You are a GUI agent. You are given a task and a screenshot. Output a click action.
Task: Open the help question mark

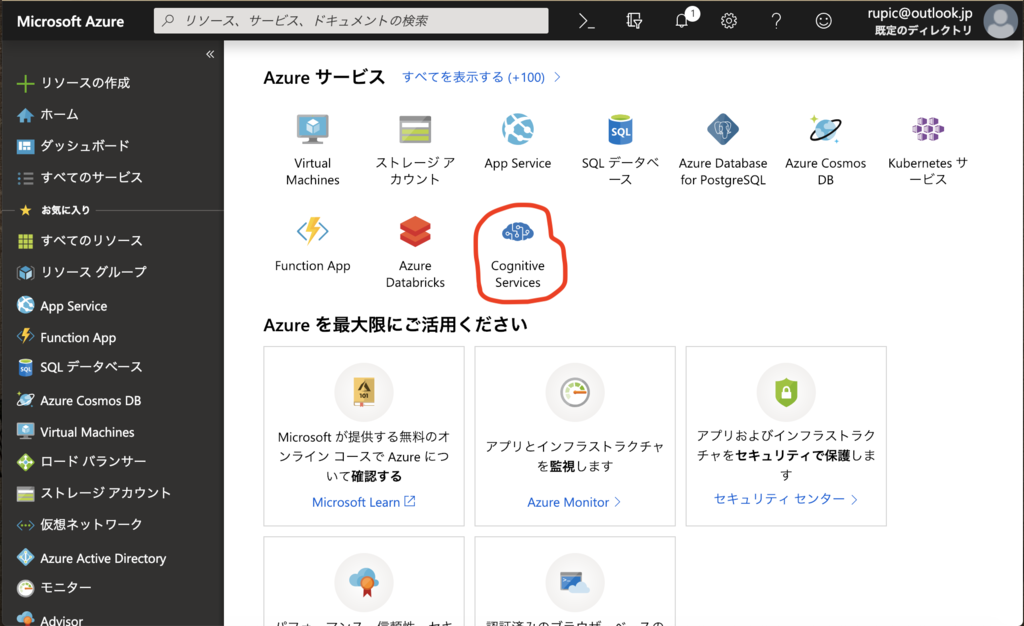pyautogui.click(x=776, y=21)
